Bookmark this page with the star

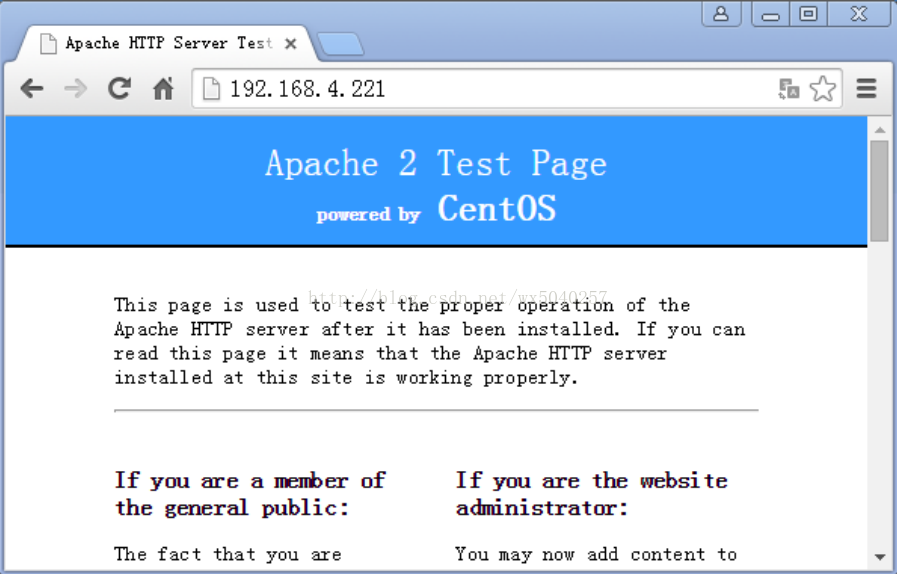click(823, 89)
